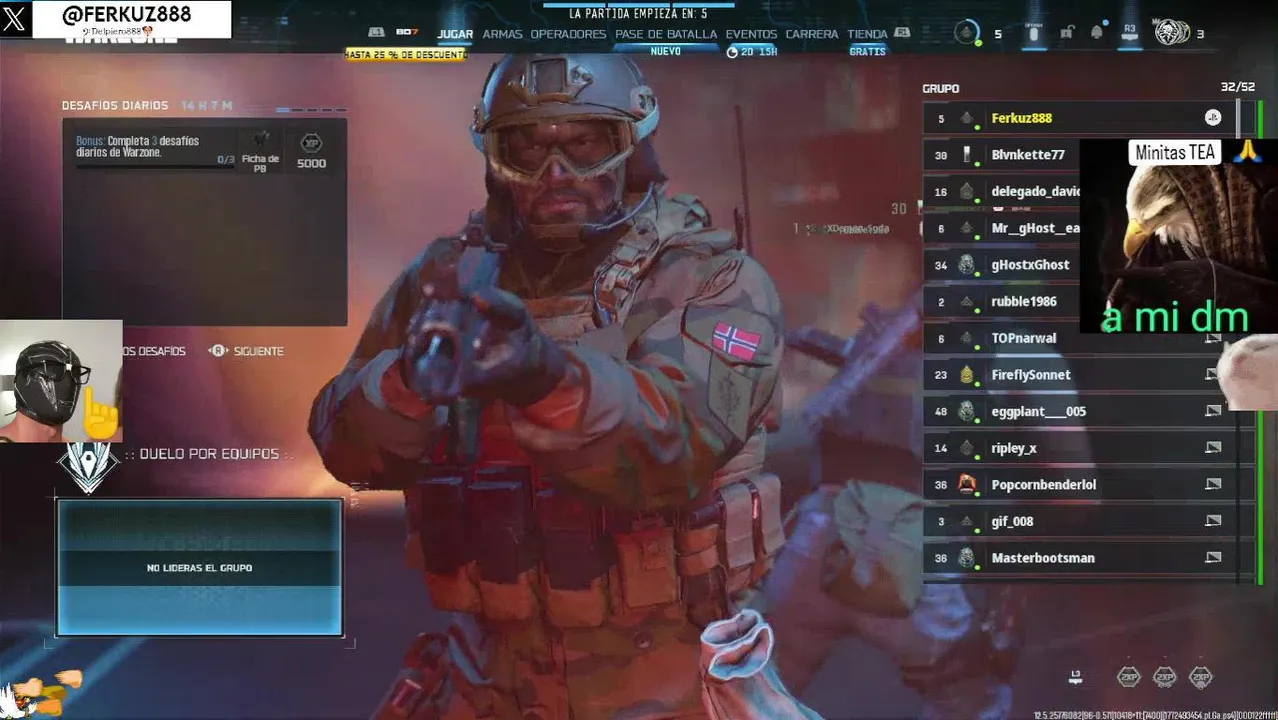Click the 2D 15H event timer

coord(752,51)
